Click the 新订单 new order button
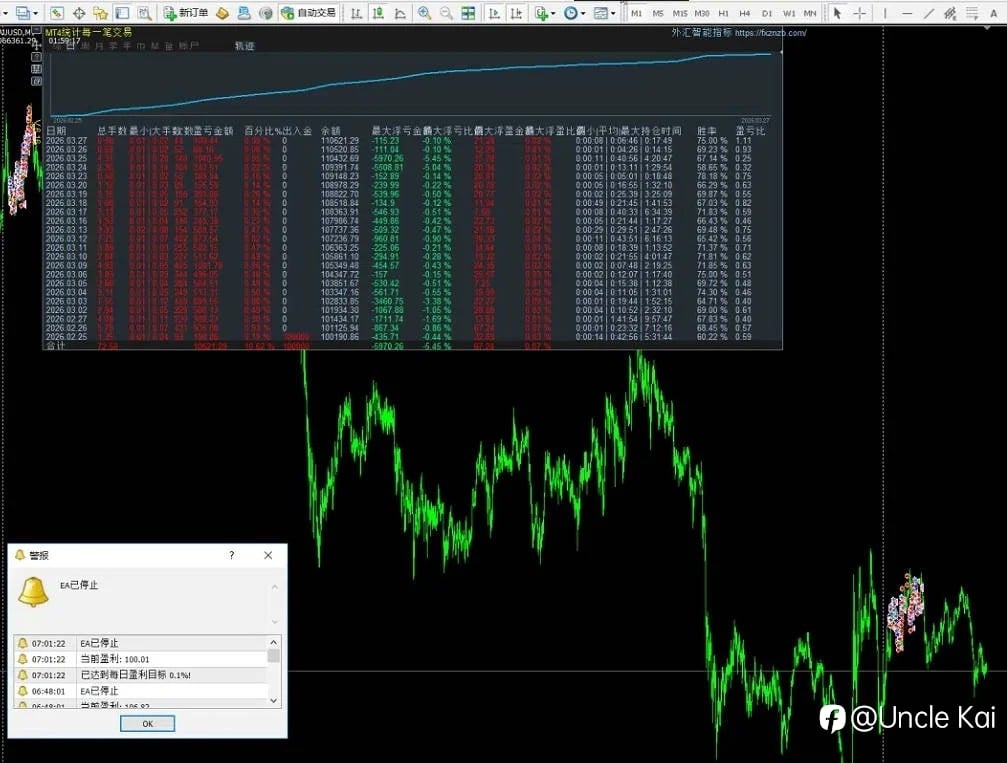The width and height of the screenshot is (1007, 763). (x=186, y=13)
